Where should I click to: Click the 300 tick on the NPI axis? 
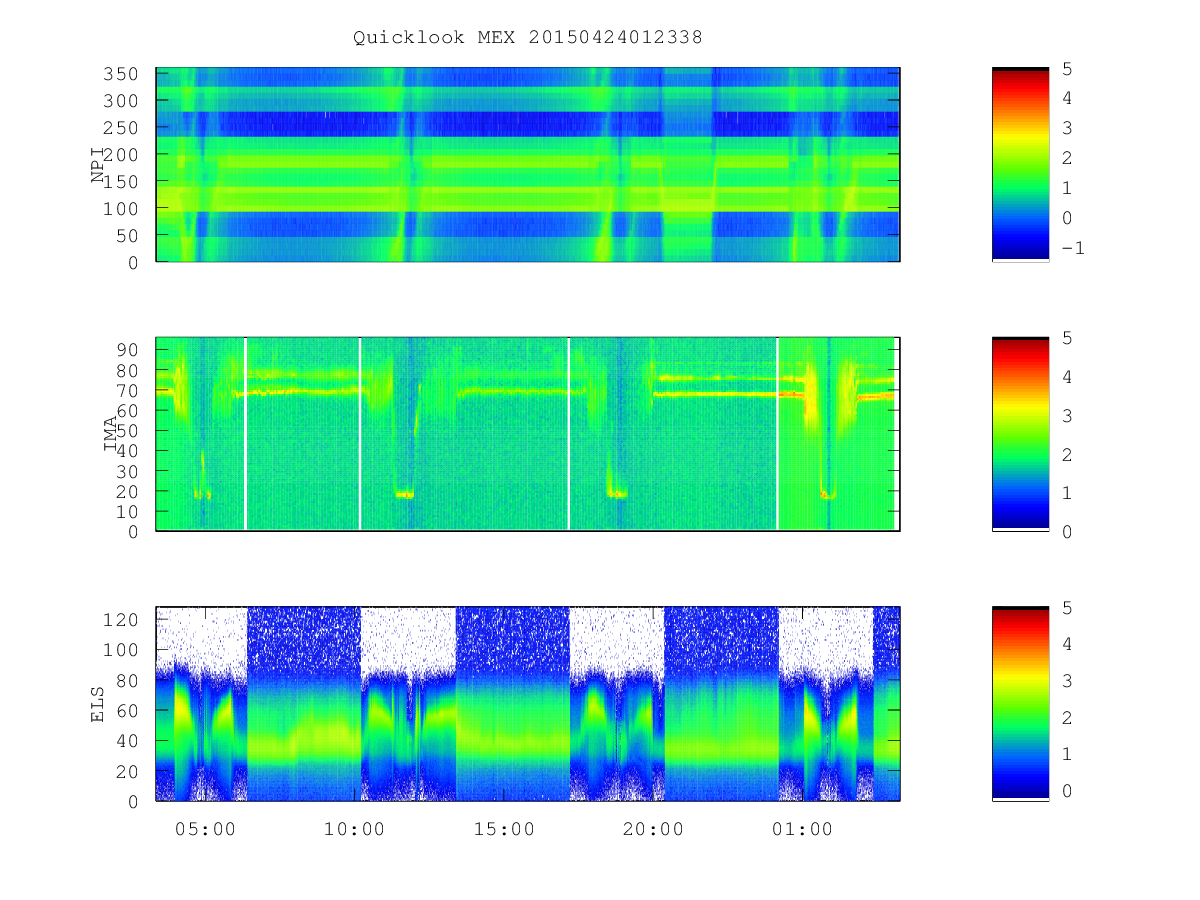(122, 101)
